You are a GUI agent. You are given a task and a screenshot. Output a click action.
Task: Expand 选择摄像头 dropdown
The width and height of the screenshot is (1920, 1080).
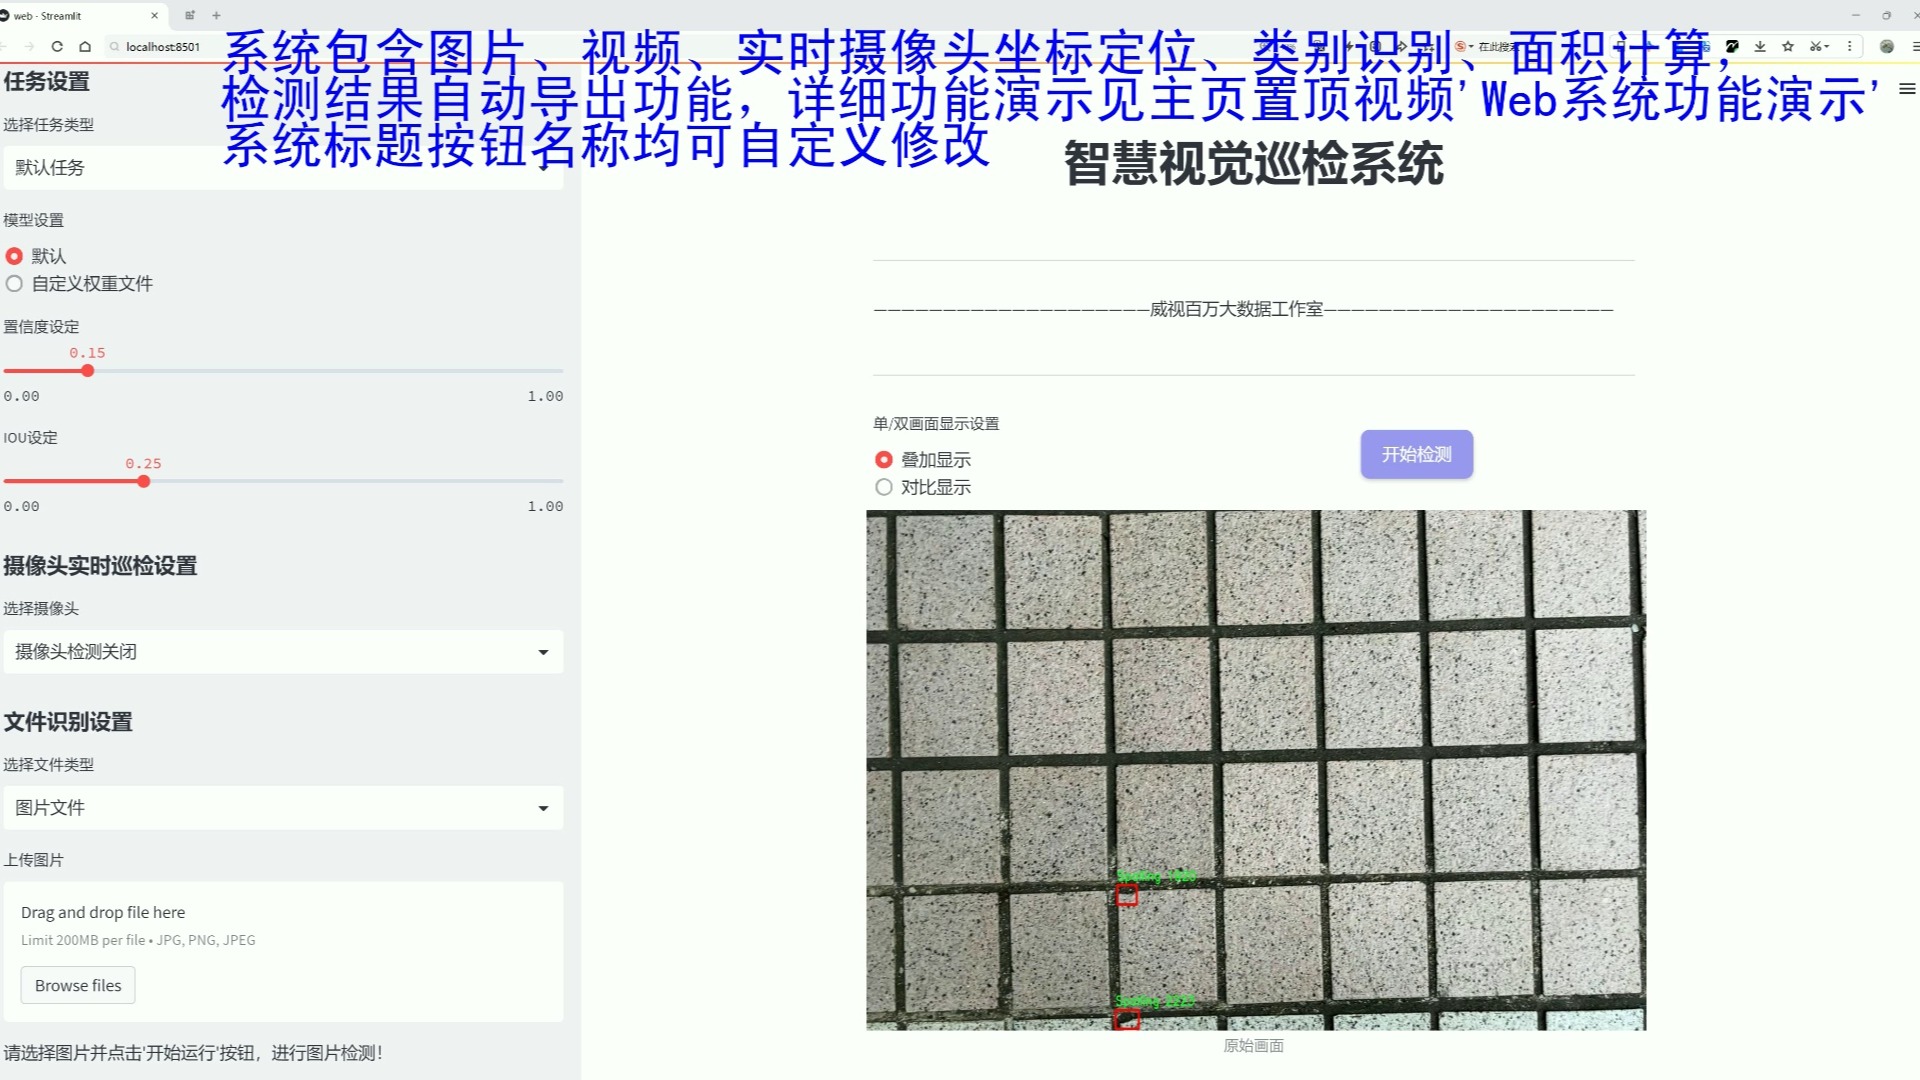pyautogui.click(x=282, y=650)
